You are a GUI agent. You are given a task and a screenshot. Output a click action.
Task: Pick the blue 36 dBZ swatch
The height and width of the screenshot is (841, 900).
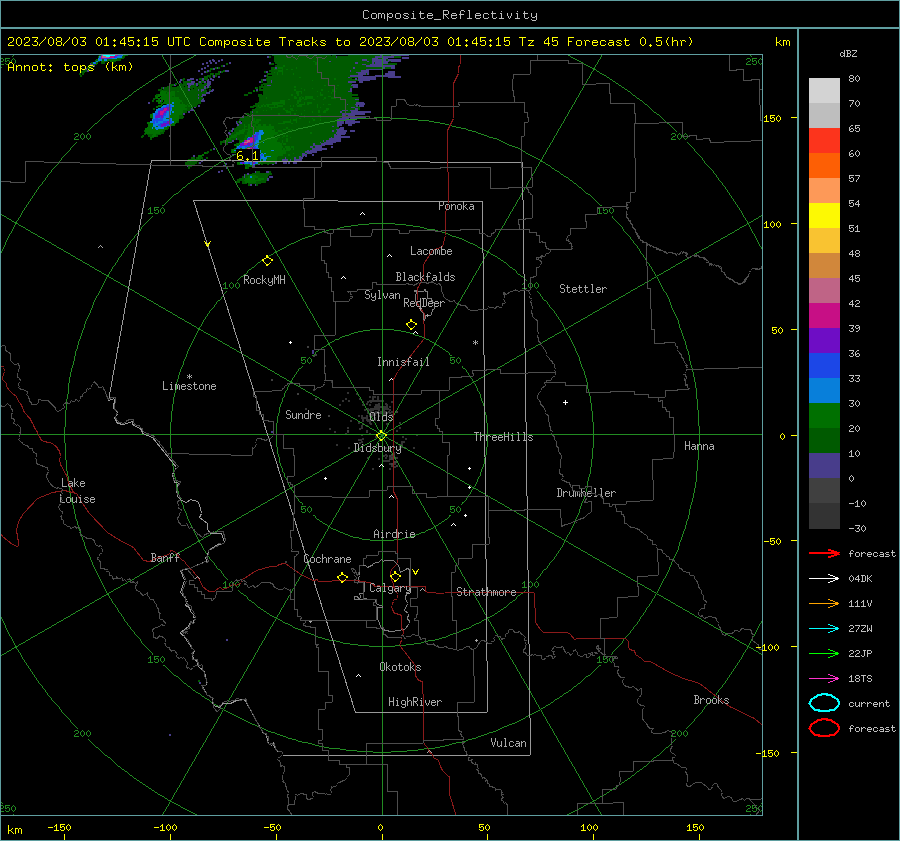(824, 365)
